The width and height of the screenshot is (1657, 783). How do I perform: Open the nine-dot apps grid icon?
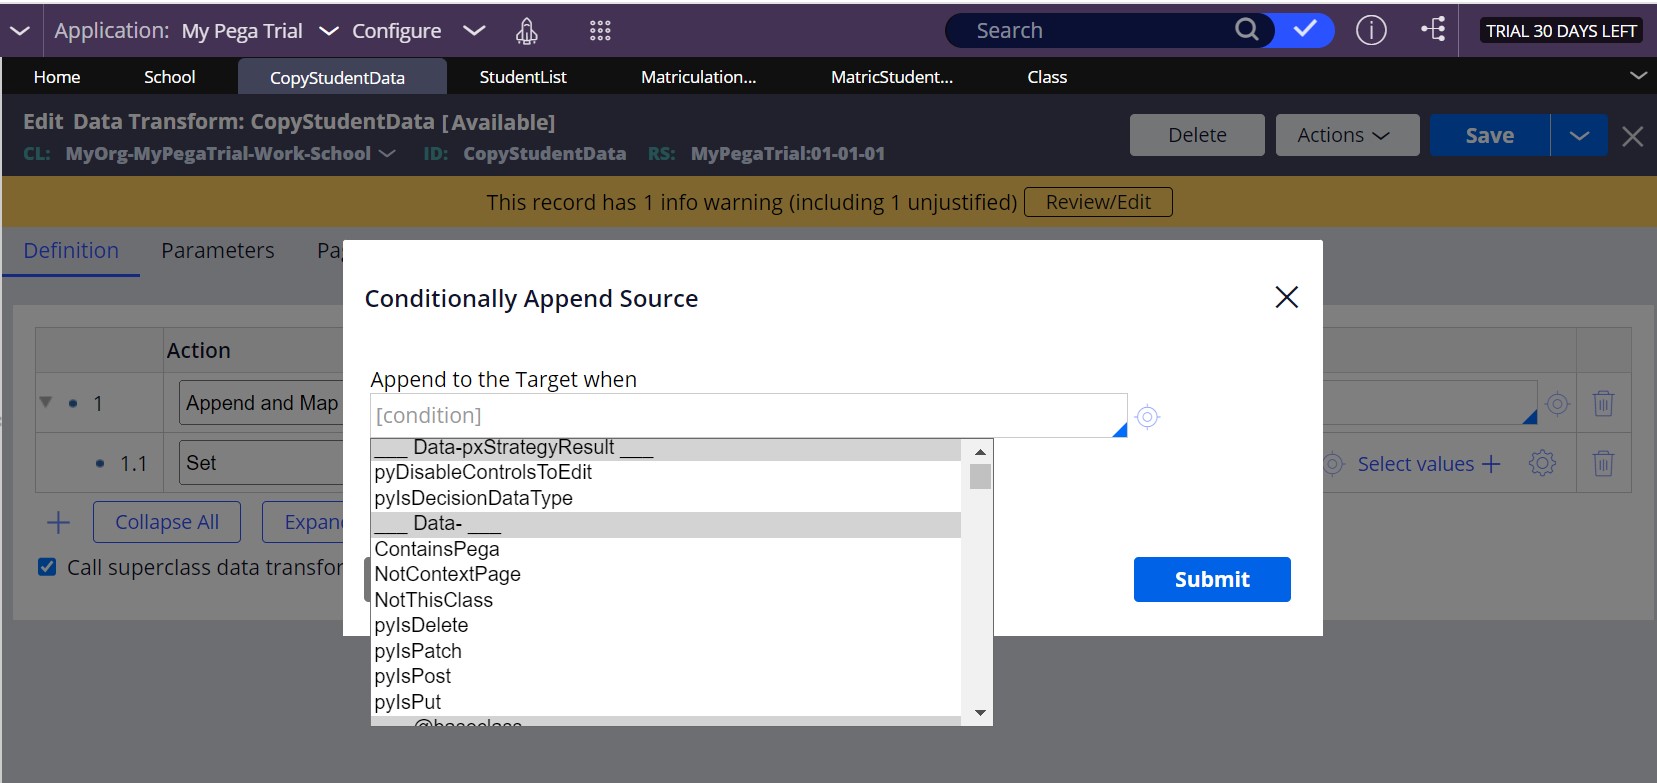(x=600, y=31)
